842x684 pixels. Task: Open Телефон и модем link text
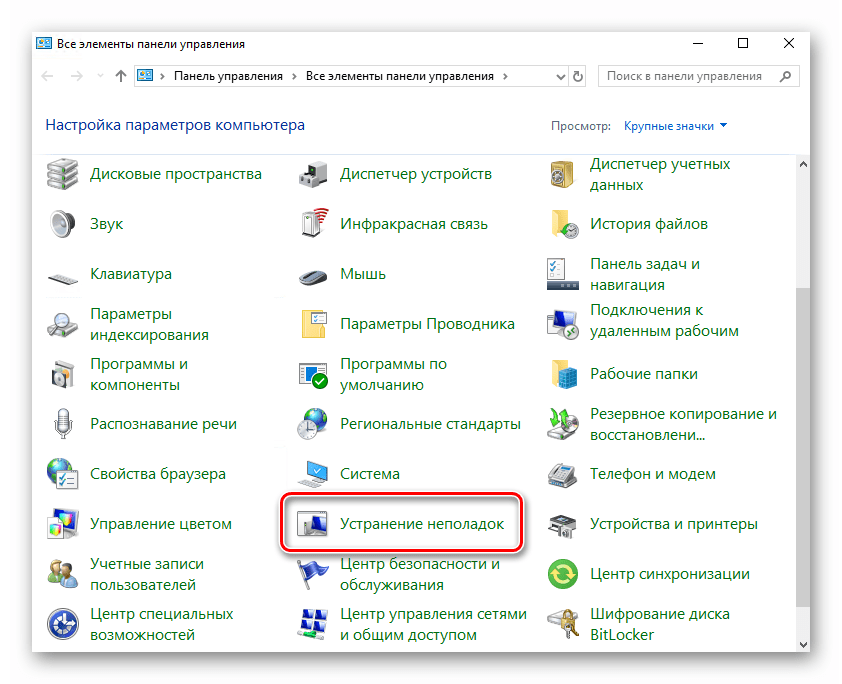652,474
